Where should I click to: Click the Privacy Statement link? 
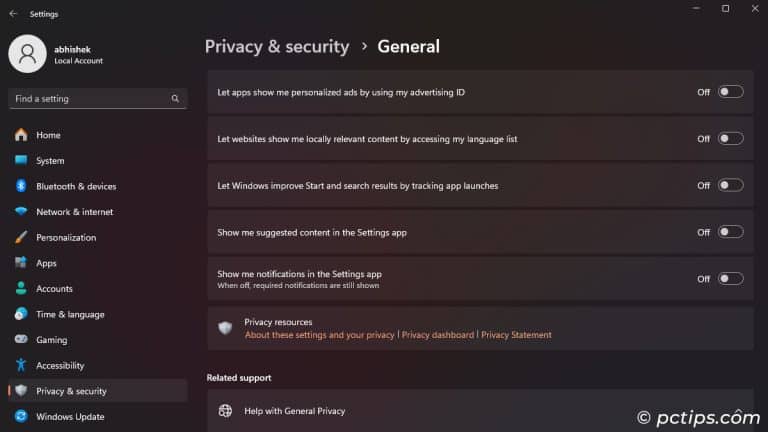coord(516,335)
